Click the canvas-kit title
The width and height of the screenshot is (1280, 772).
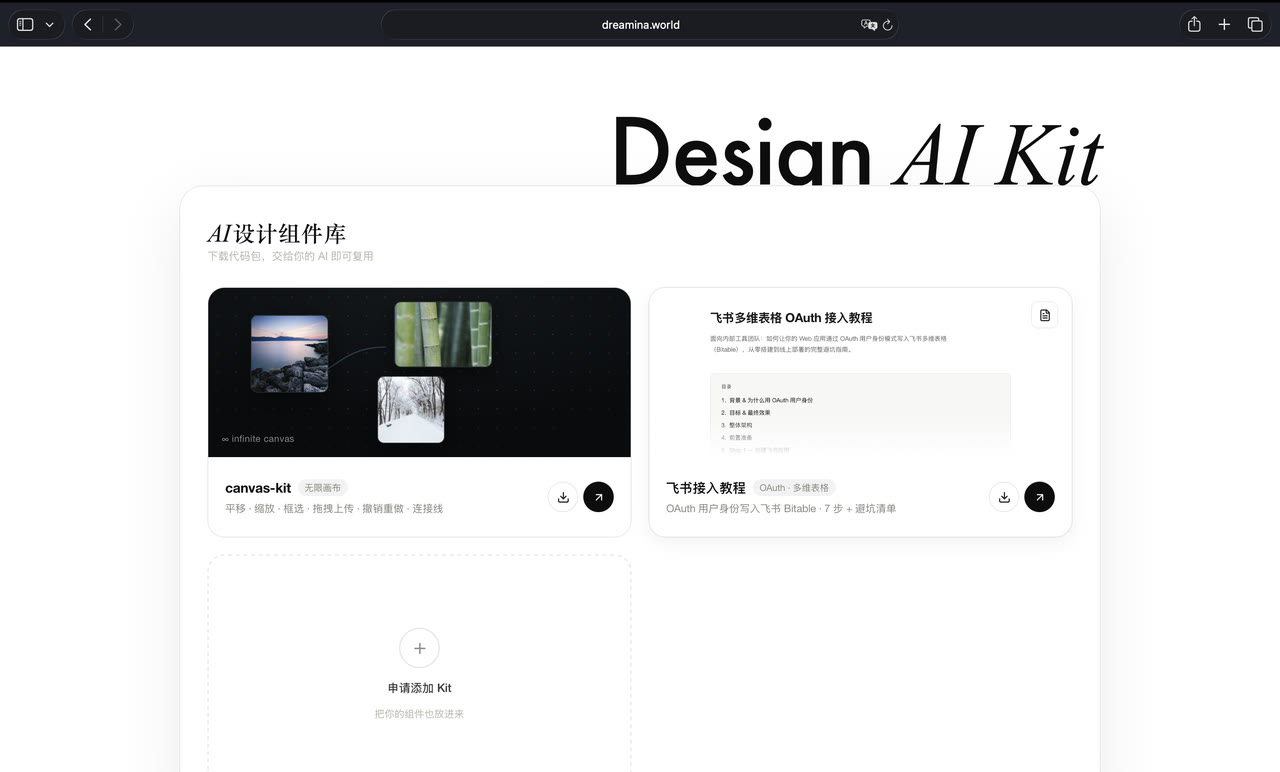258,488
